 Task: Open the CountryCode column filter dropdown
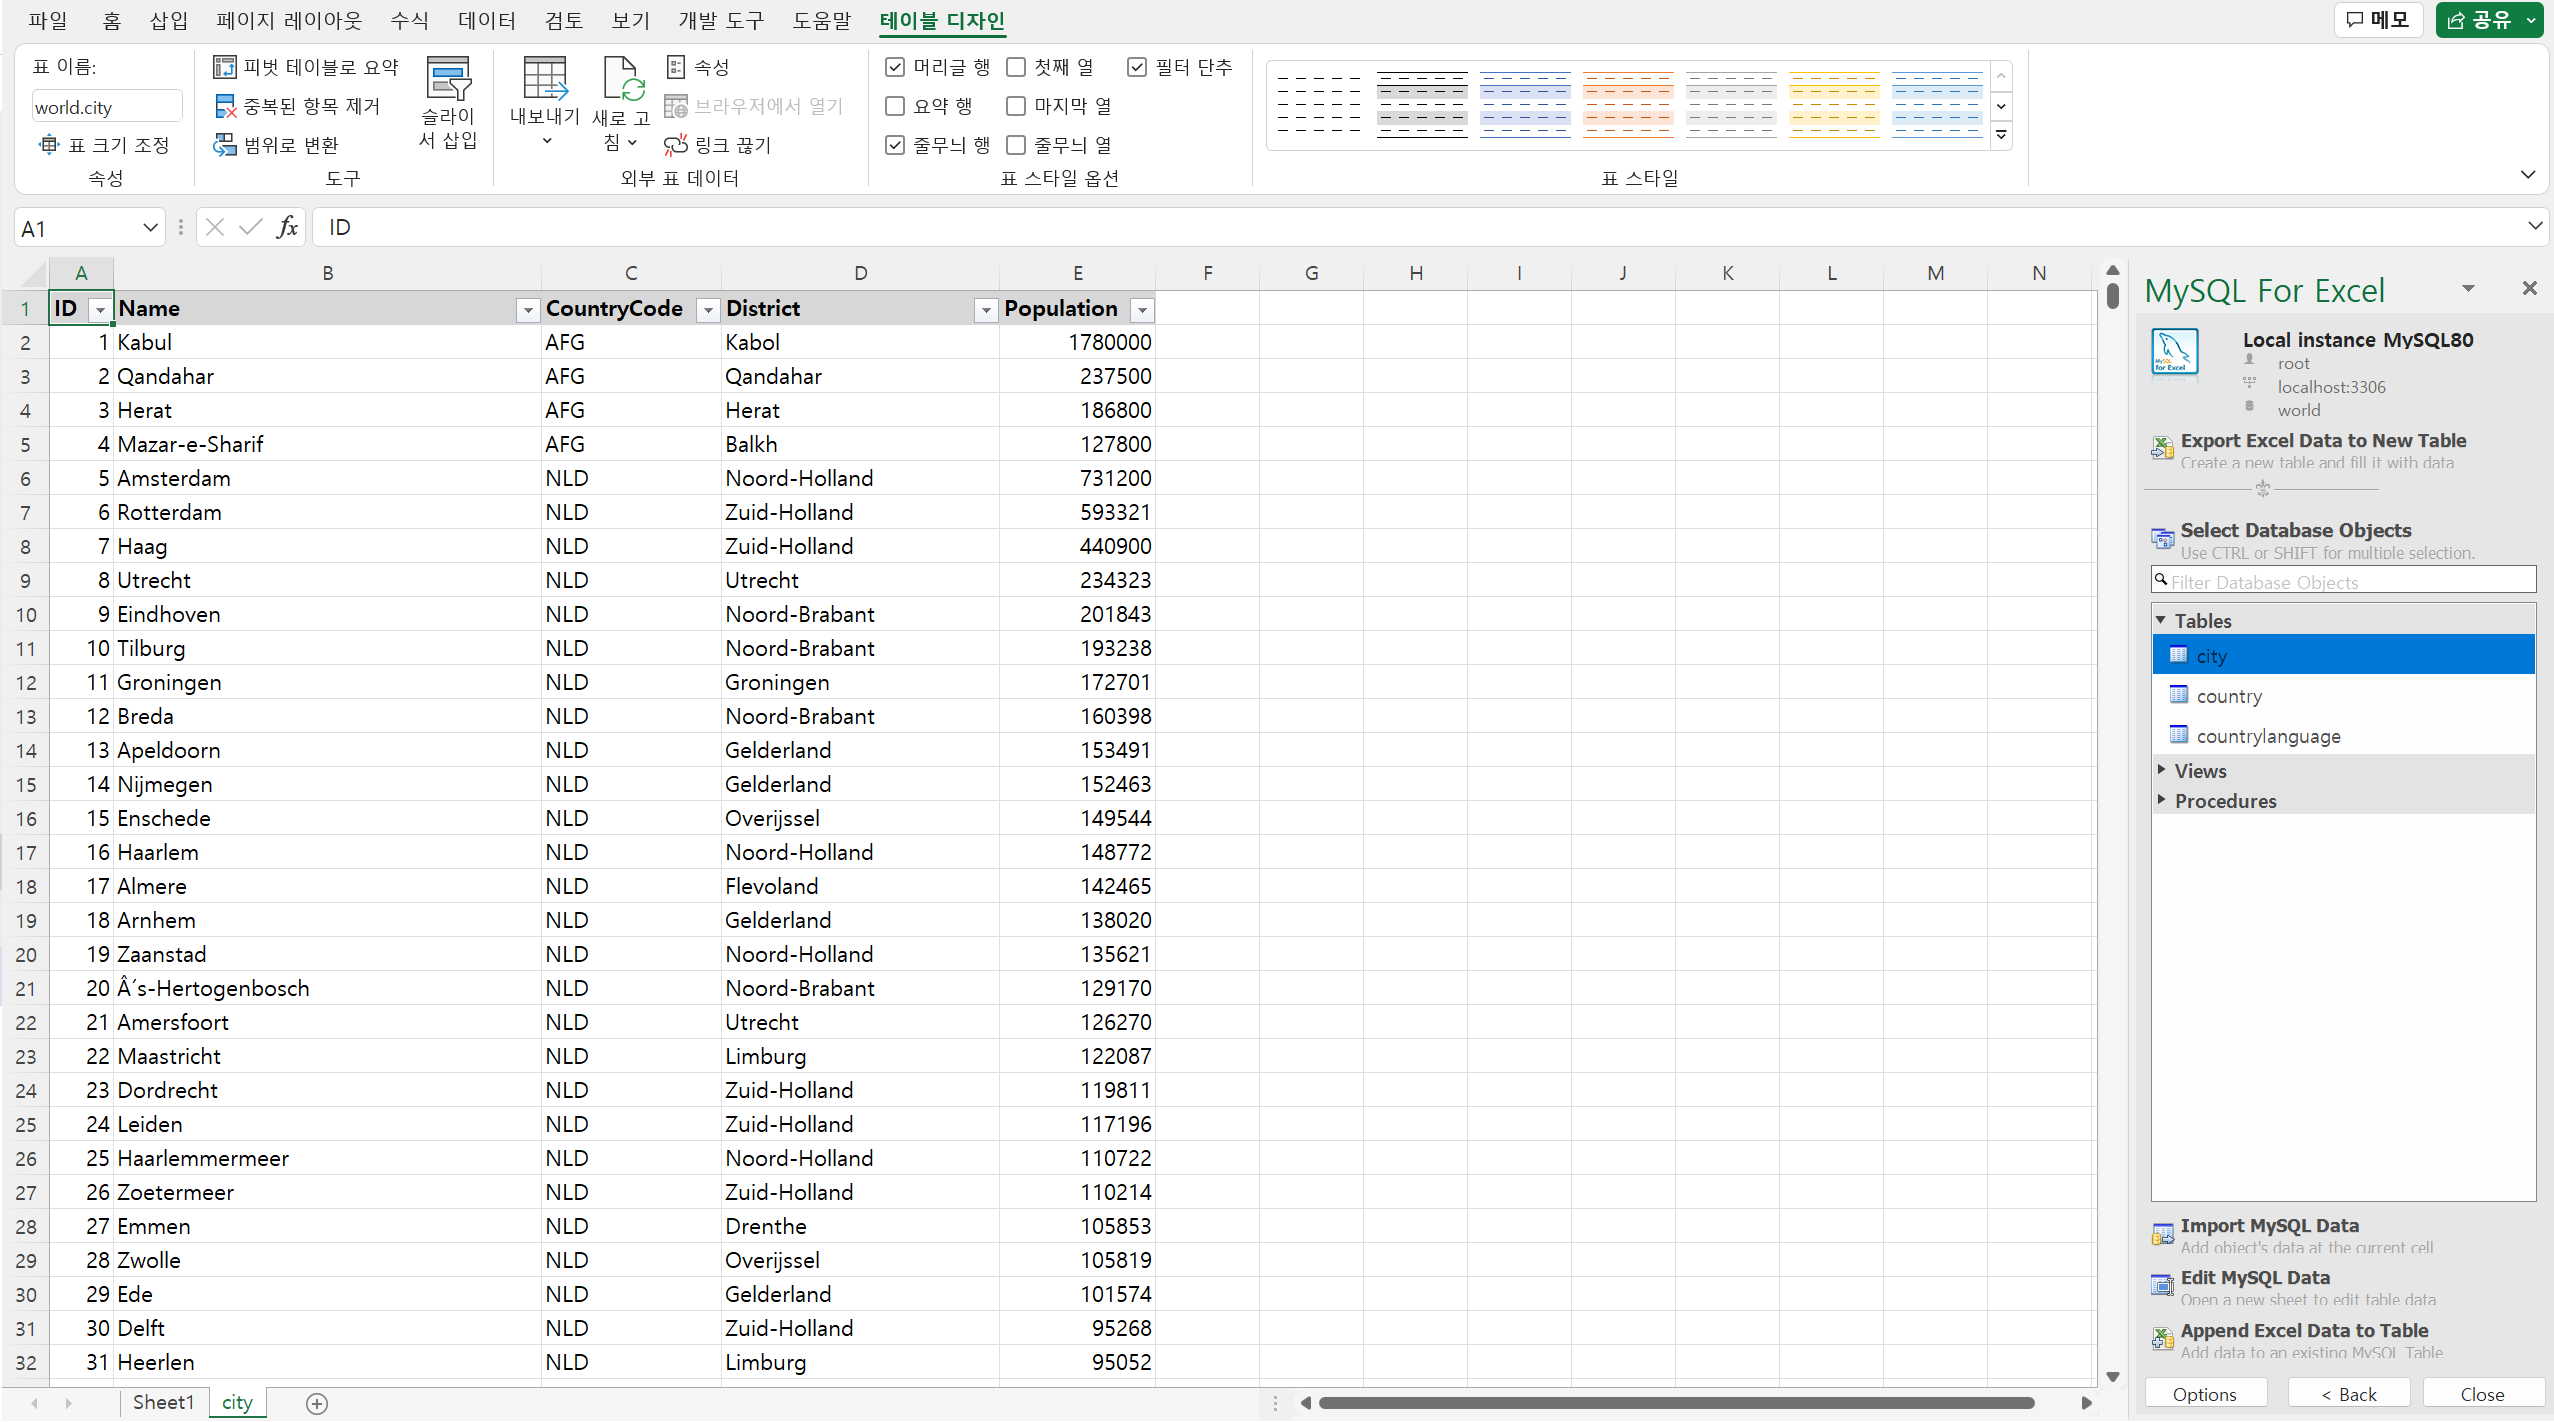[708, 310]
